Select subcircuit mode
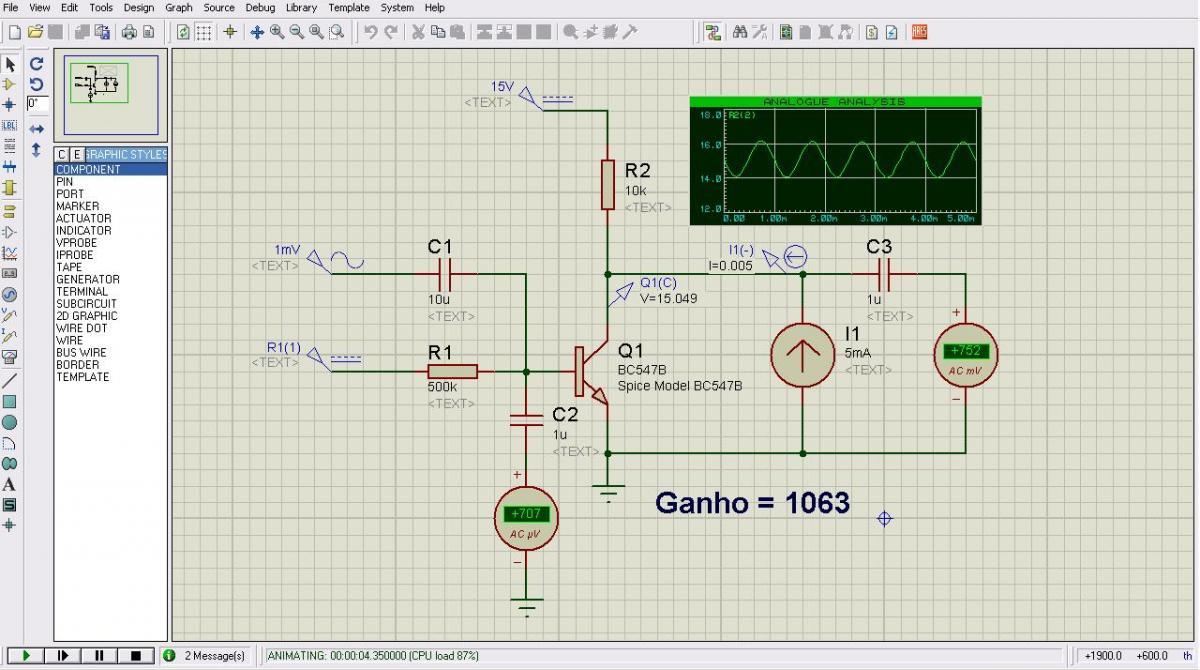The image size is (1200, 670). 10,187
